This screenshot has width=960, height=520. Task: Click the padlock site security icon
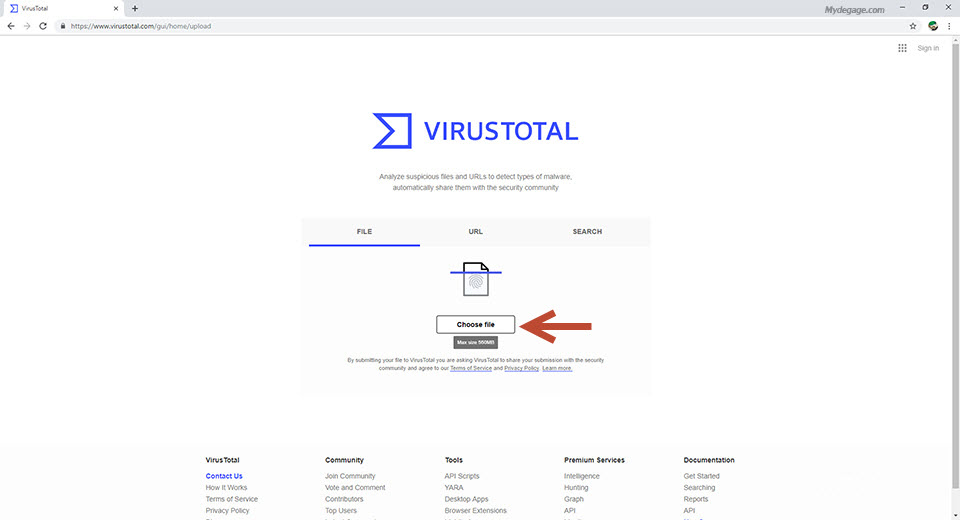point(62,26)
